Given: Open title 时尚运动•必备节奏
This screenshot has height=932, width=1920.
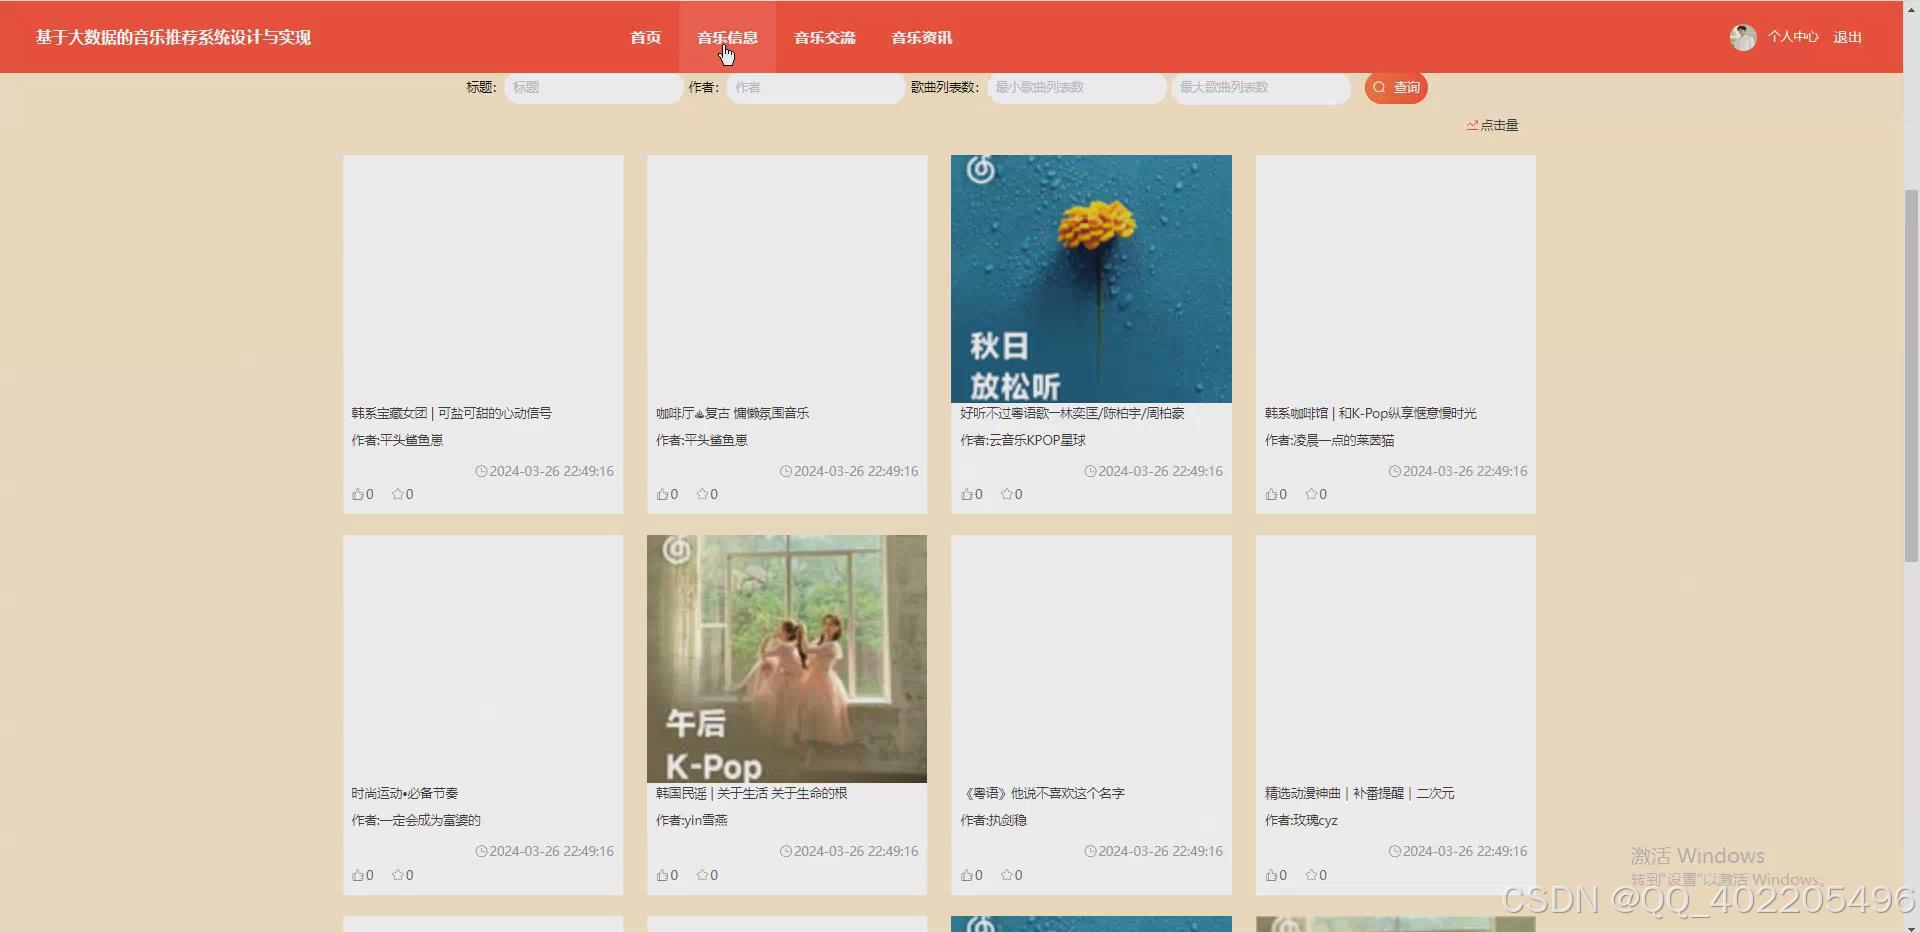Looking at the screenshot, I should (404, 793).
